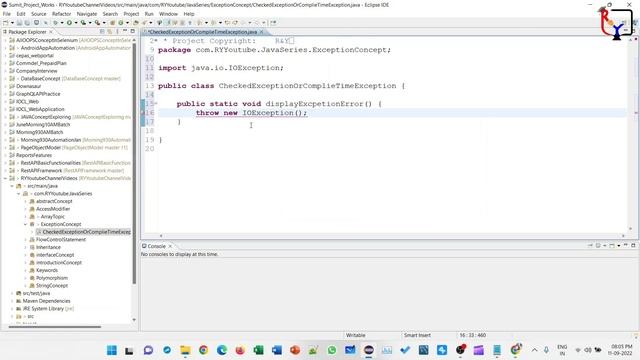640x360 pixels.
Task: Collapse the RYYoutubeChannelVideos project node
Action: (5, 178)
